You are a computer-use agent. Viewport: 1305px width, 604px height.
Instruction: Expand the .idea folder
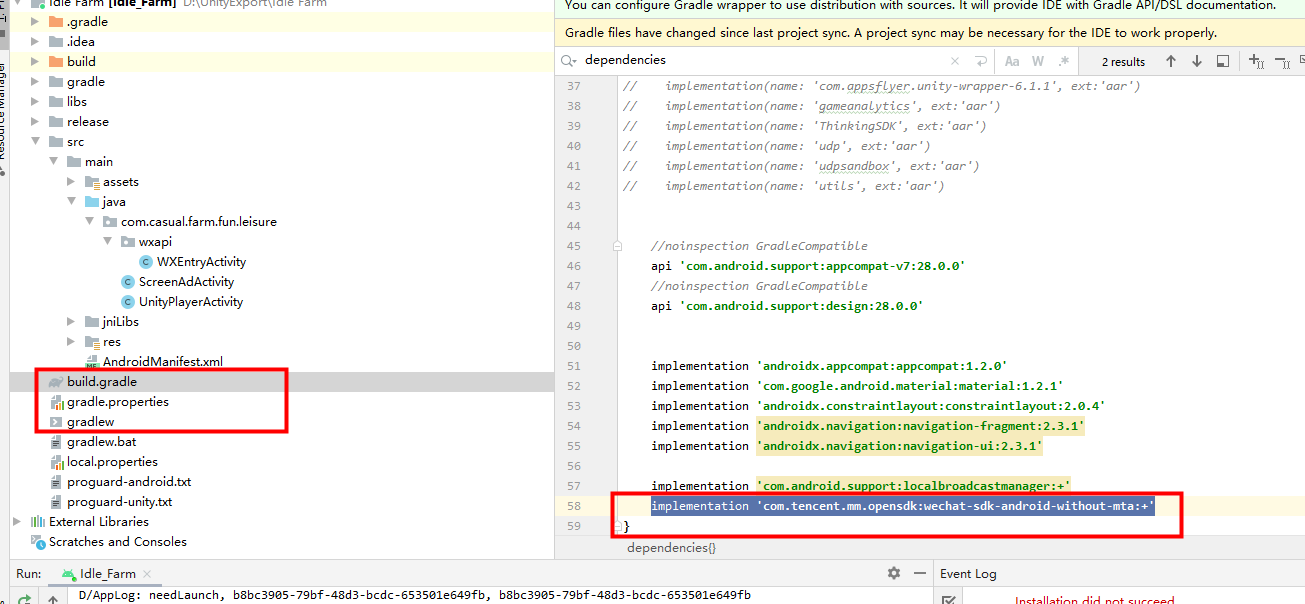pyautogui.click(x=35, y=42)
